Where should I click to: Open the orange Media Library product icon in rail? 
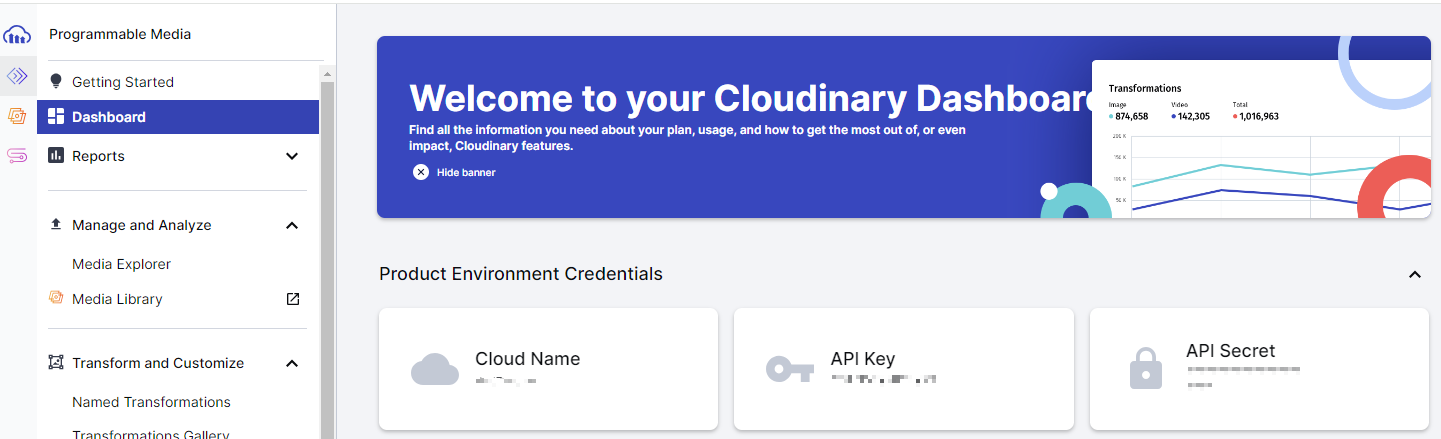[17, 115]
